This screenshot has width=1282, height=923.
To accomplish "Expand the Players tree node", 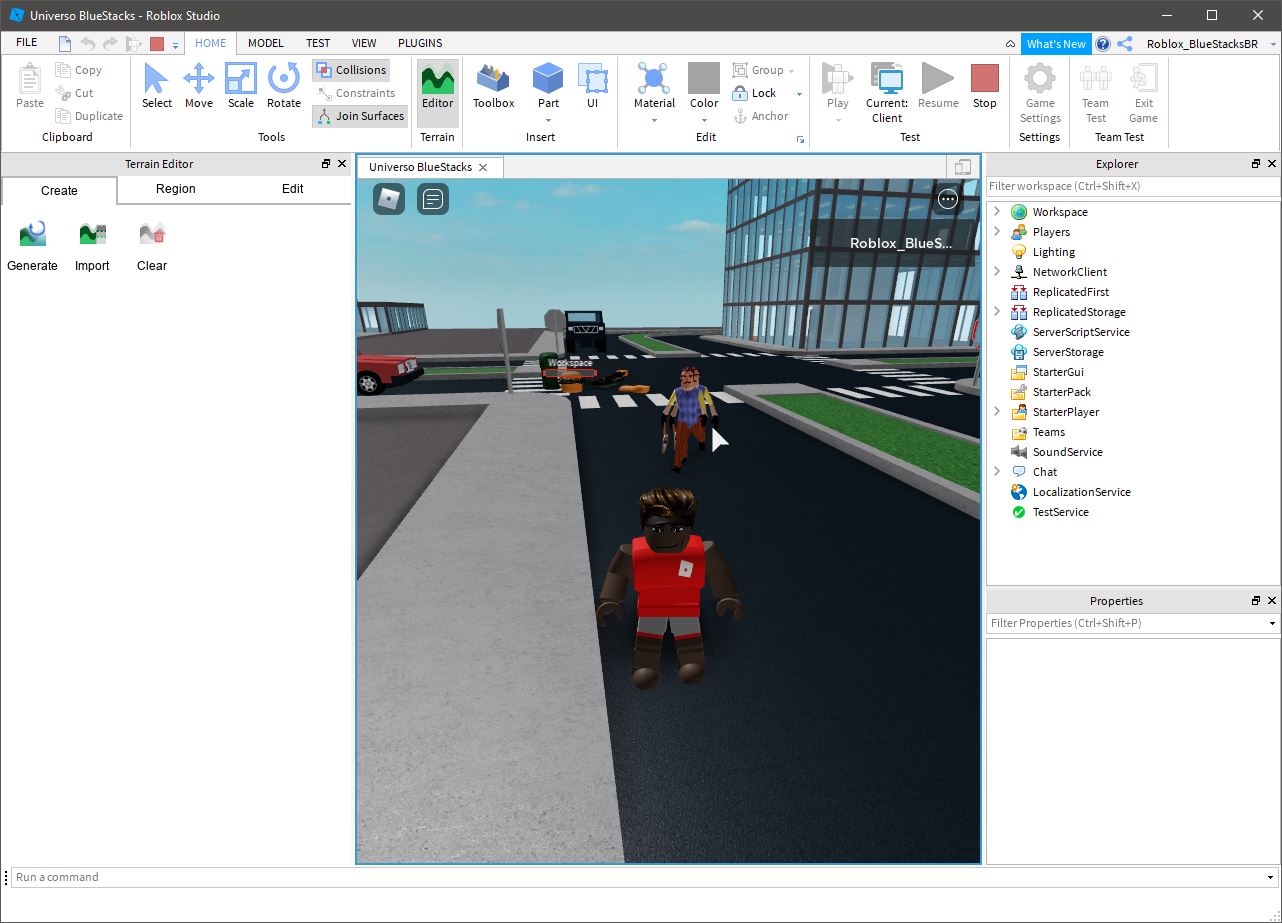I will click(996, 232).
